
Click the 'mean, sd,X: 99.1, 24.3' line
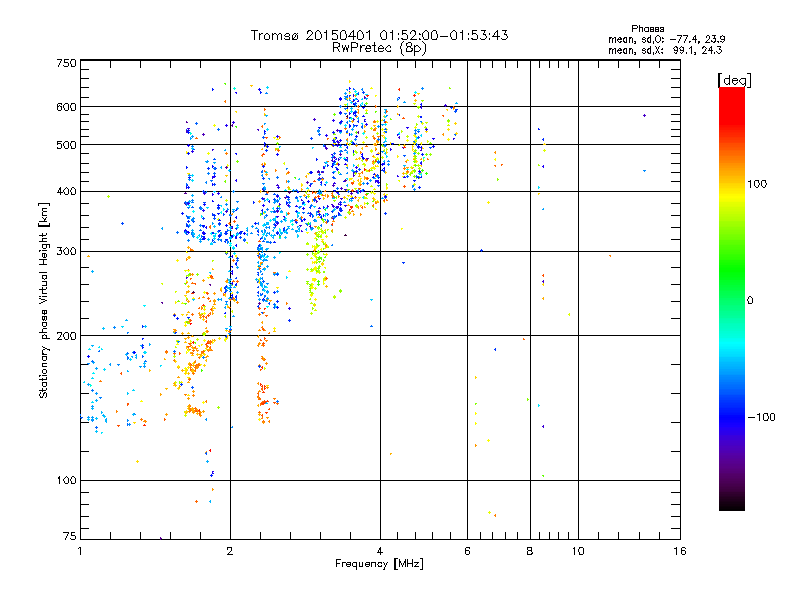coord(665,51)
